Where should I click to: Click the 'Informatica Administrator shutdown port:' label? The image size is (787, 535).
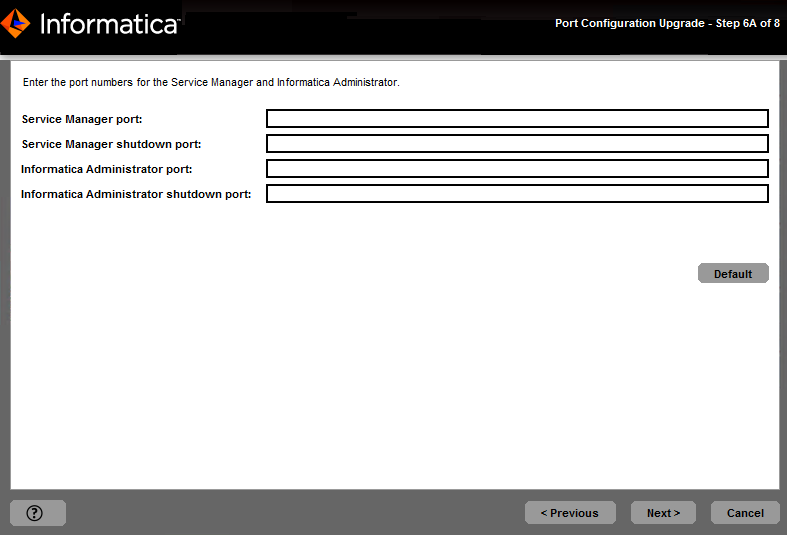136,194
